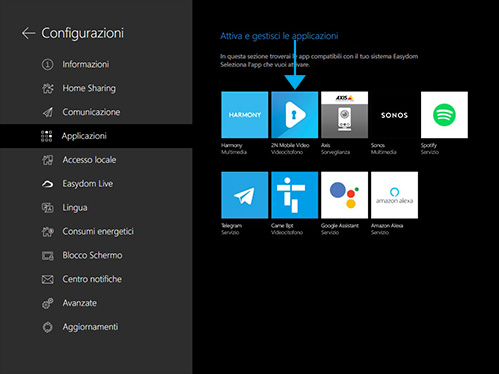Go to Aggiornamenti settings
The image size is (499, 374).
click(96, 327)
